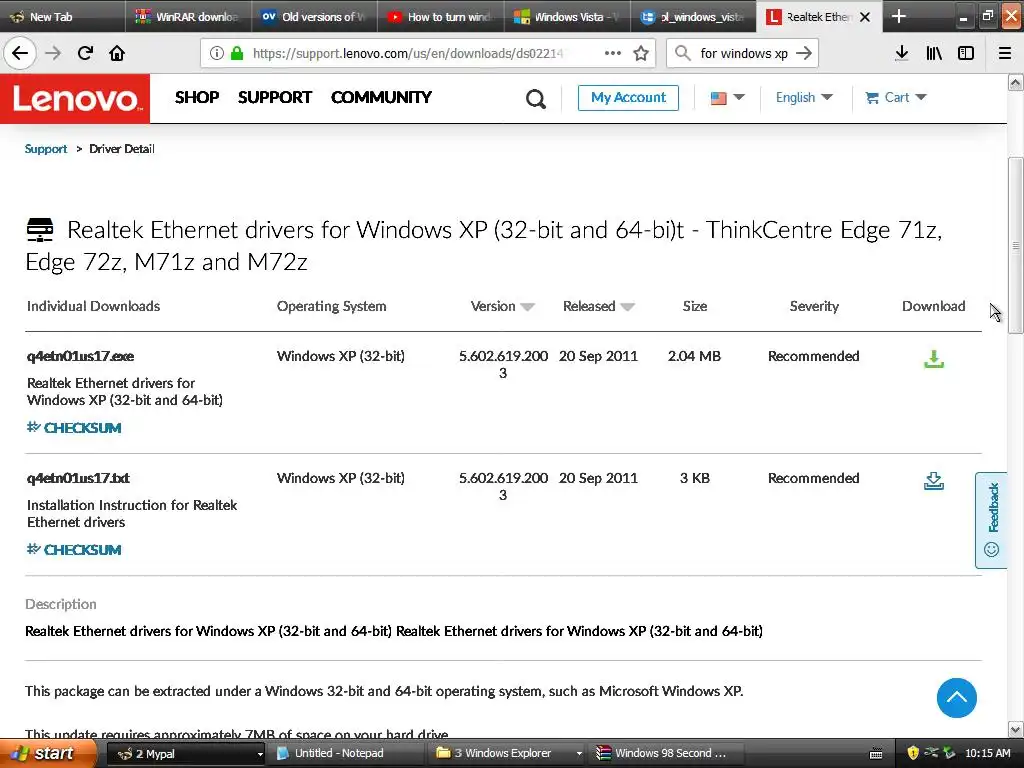
Task: Open the SHOP menu
Action: 197,97
